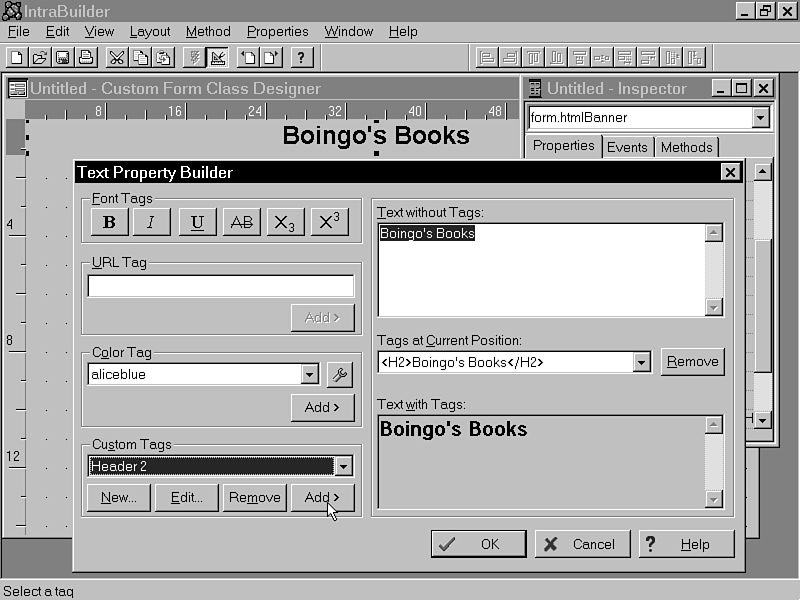Open the View menu
The image size is (800, 600).
click(99, 32)
